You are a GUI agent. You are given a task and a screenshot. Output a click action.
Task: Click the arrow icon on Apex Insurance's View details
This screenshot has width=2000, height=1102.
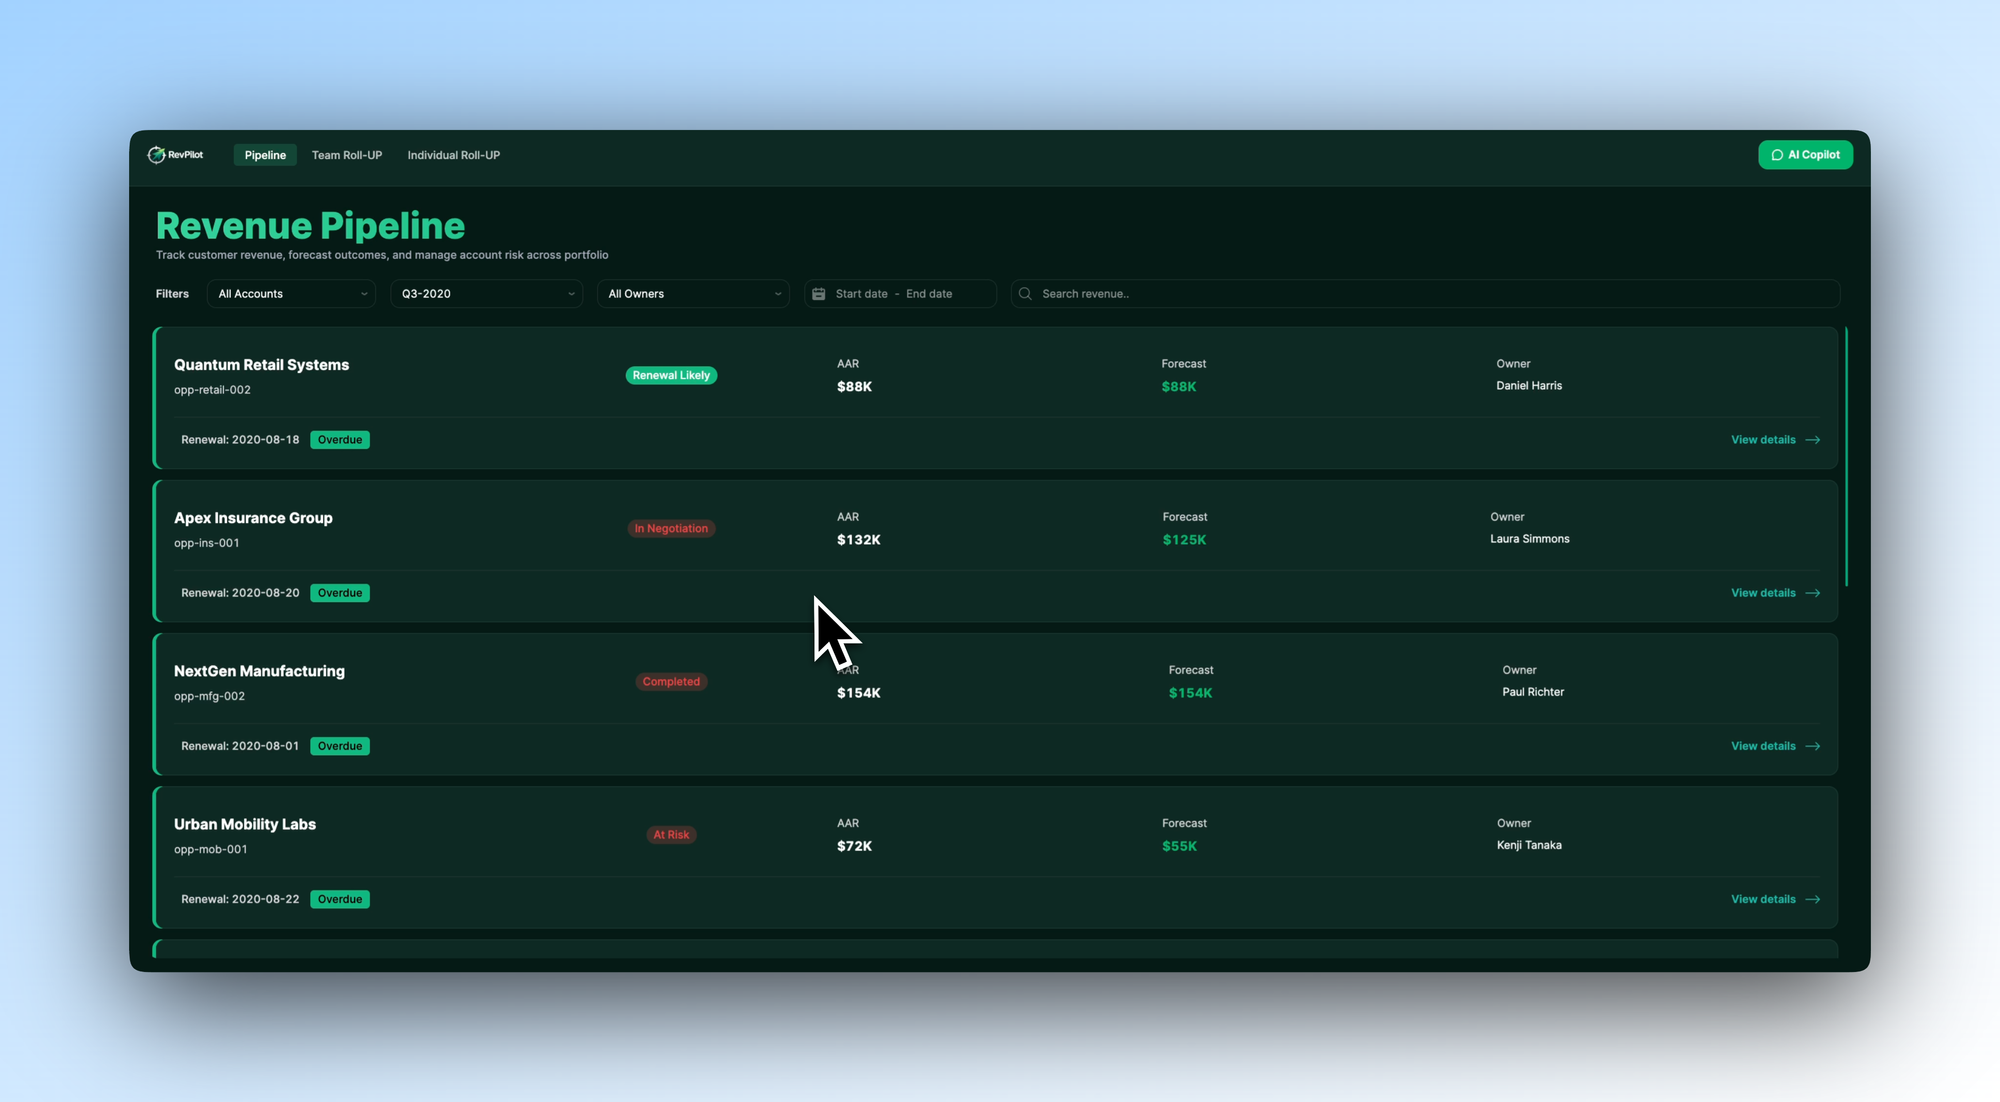[1812, 592]
